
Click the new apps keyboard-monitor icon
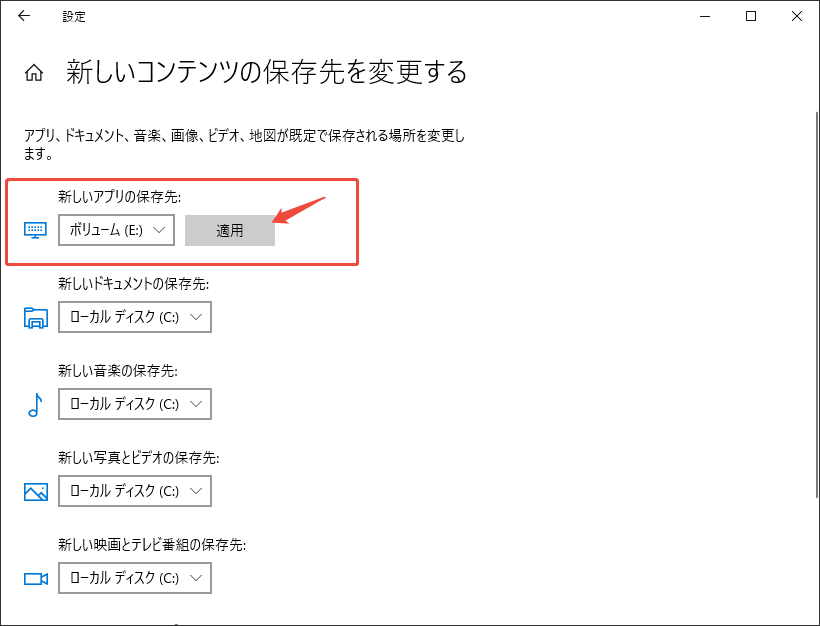[36, 230]
